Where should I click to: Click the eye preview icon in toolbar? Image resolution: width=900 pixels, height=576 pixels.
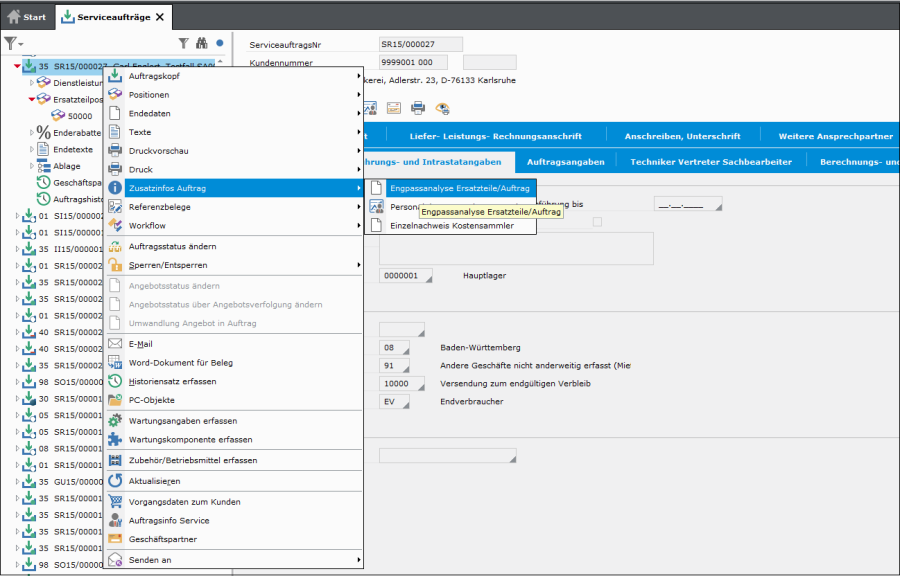point(442,108)
